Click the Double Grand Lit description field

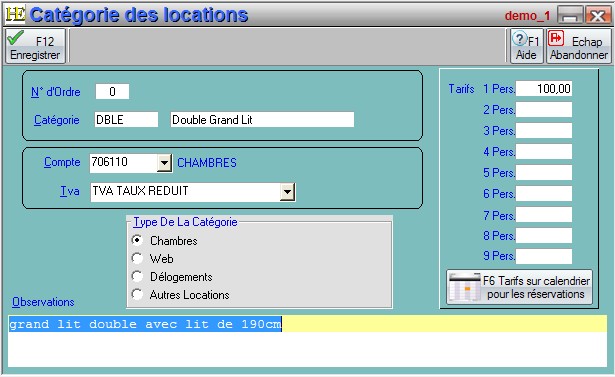(x=262, y=119)
